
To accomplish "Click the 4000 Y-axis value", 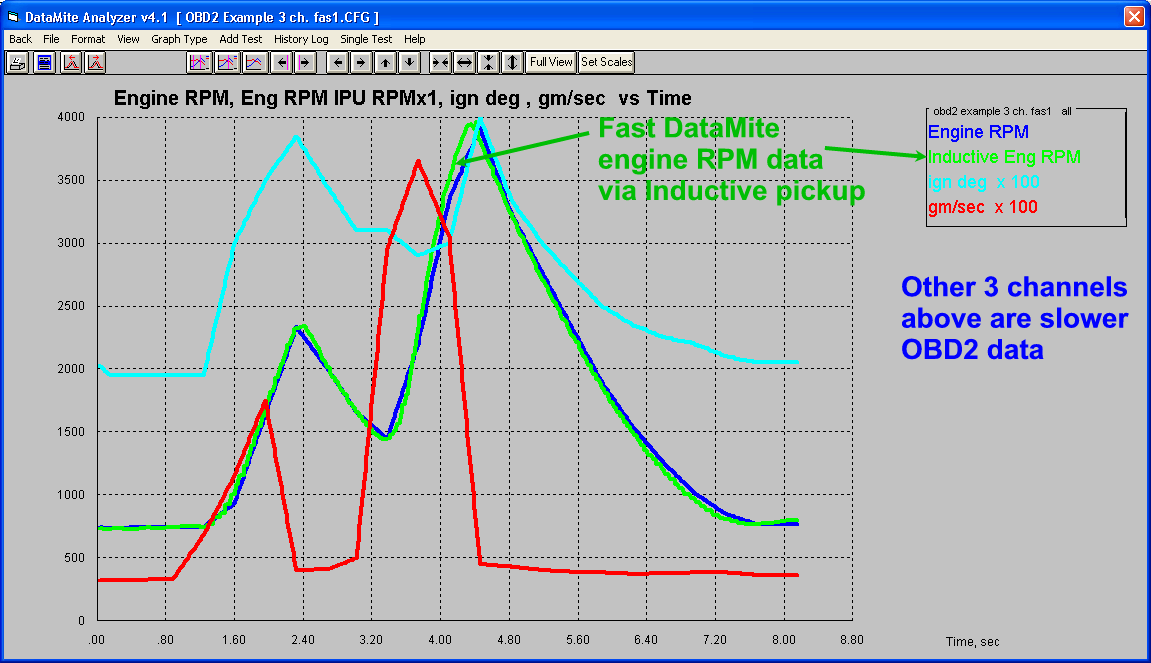I will click(x=71, y=117).
